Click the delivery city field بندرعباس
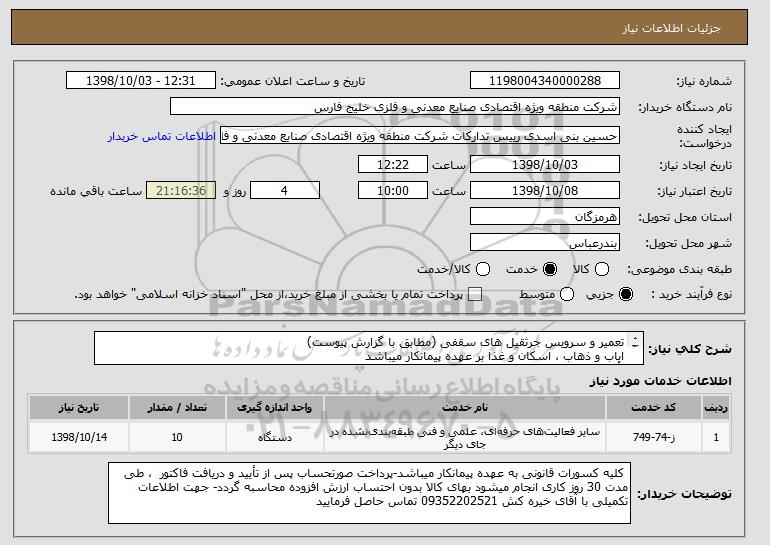The image size is (770, 545). 545,243
